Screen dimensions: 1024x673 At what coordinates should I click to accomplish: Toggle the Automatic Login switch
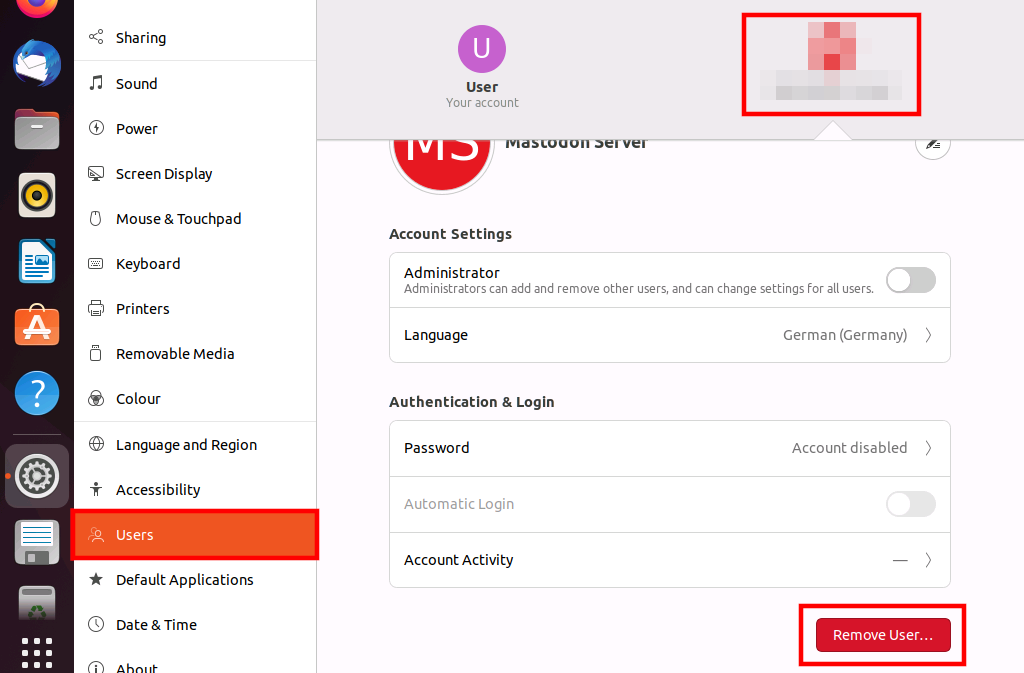point(910,504)
